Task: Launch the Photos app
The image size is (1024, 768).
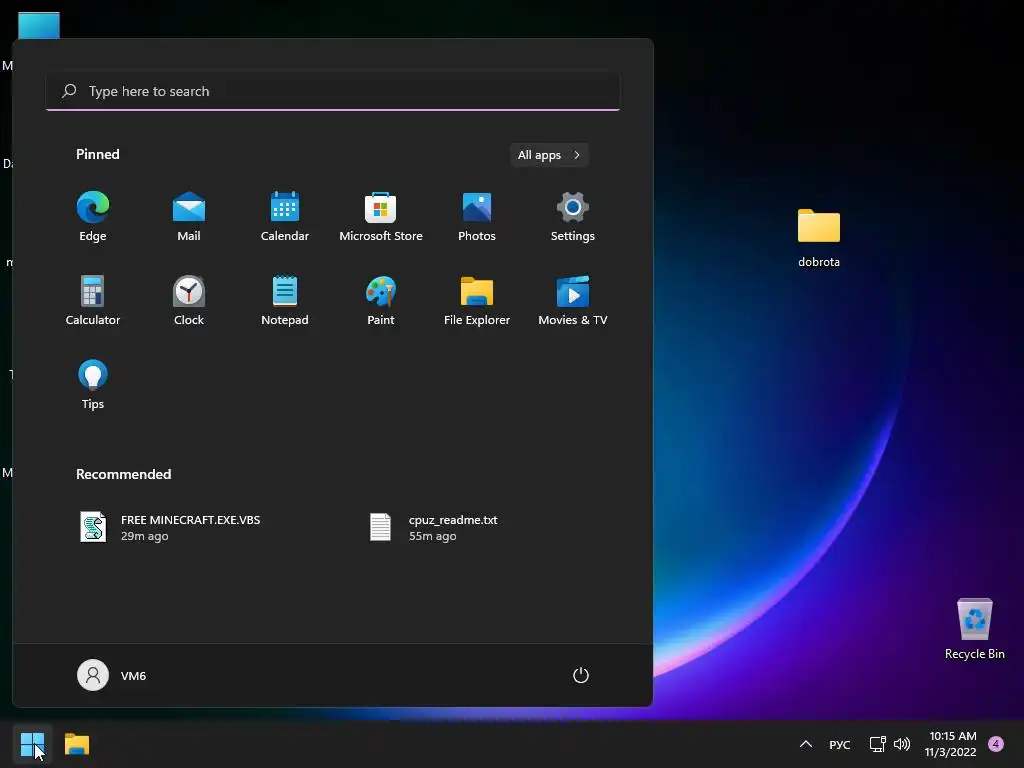Action: tap(477, 216)
